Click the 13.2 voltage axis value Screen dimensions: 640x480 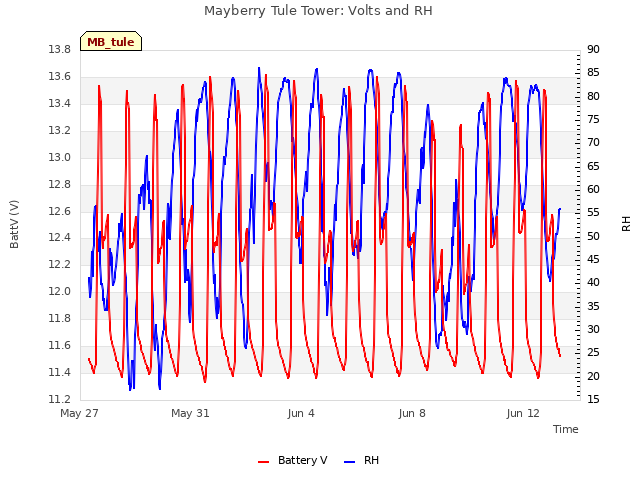pos(60,131)
